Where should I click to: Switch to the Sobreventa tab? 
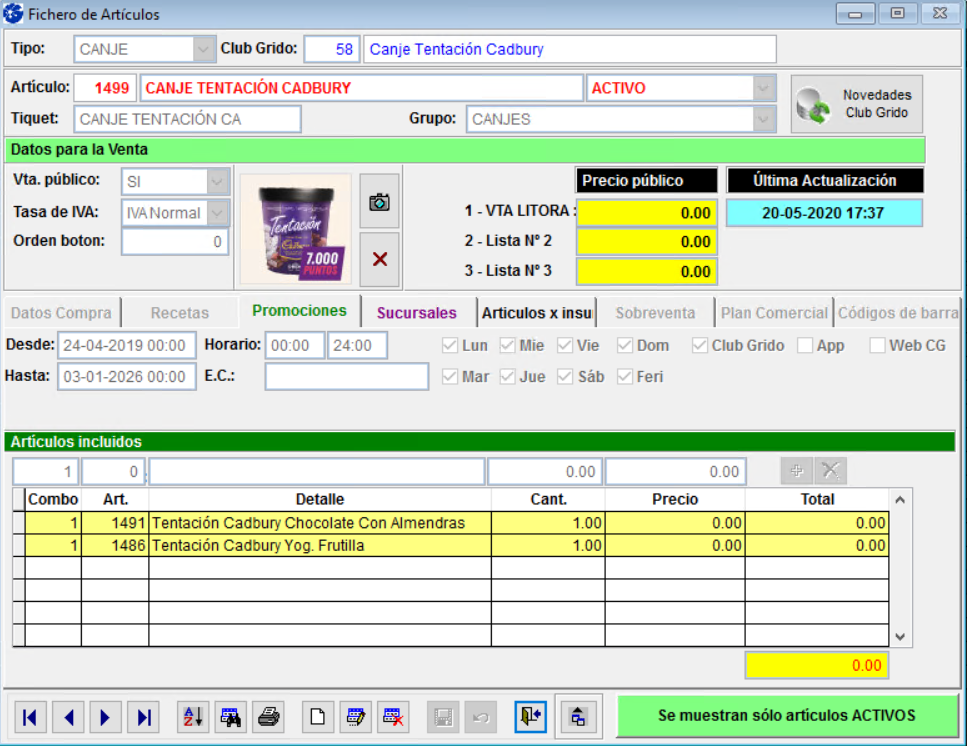point(655,313)
